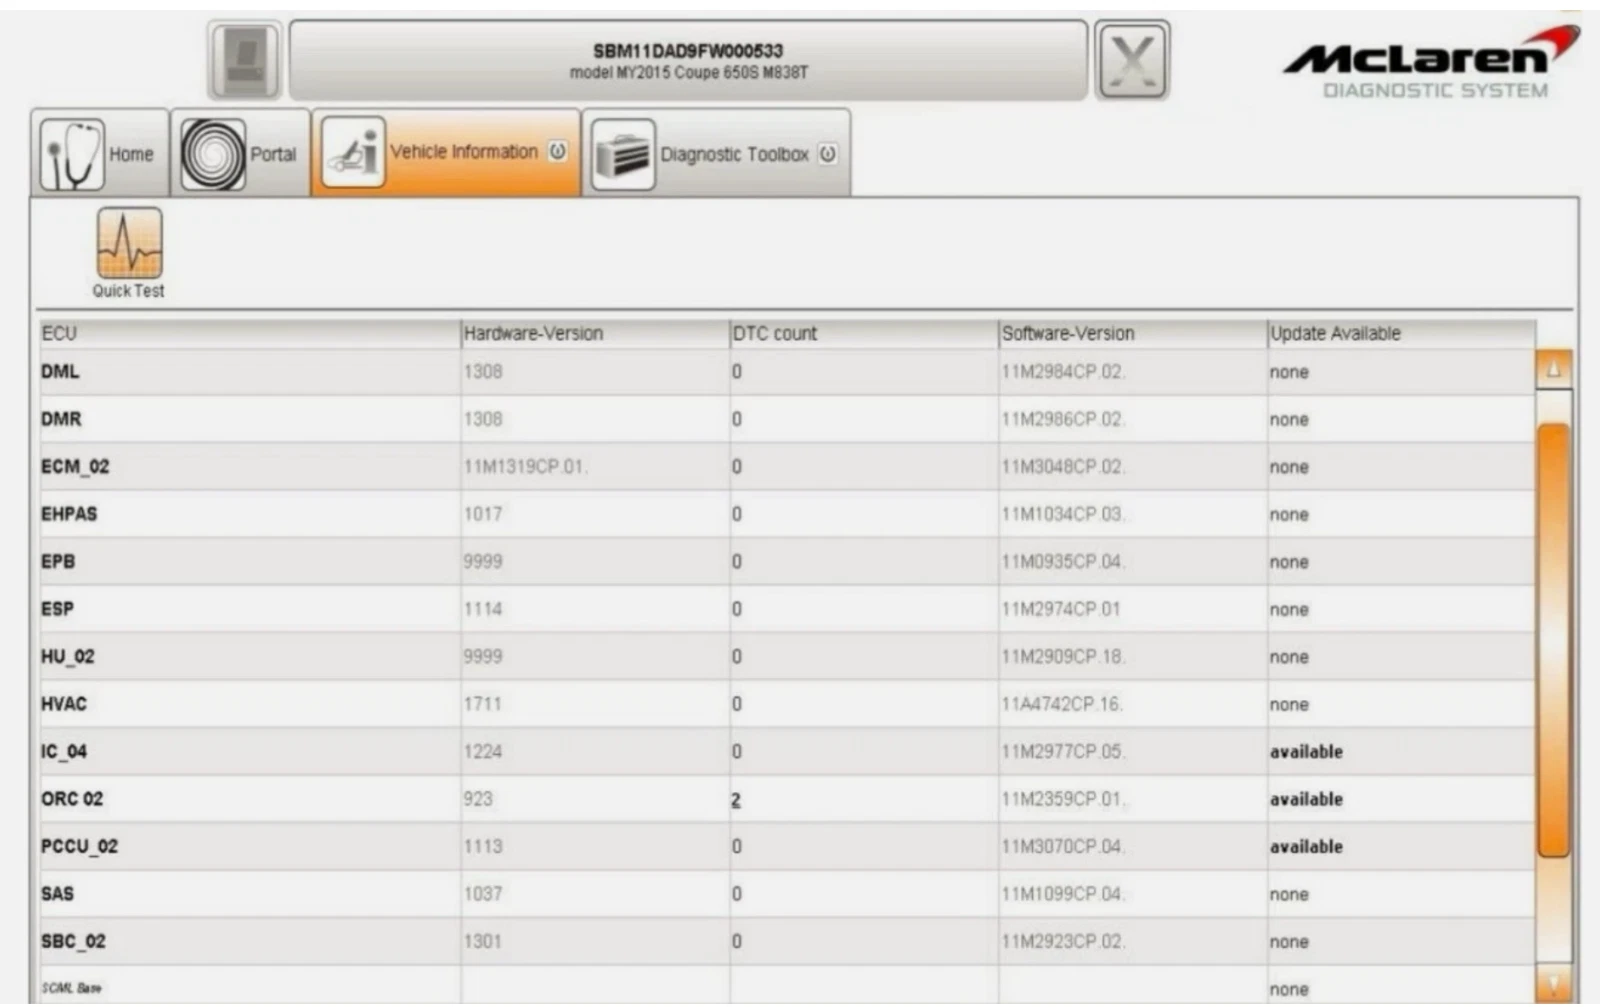
Task: Click the McLaren Diagnostic System logo
Action: point(1432,64)
